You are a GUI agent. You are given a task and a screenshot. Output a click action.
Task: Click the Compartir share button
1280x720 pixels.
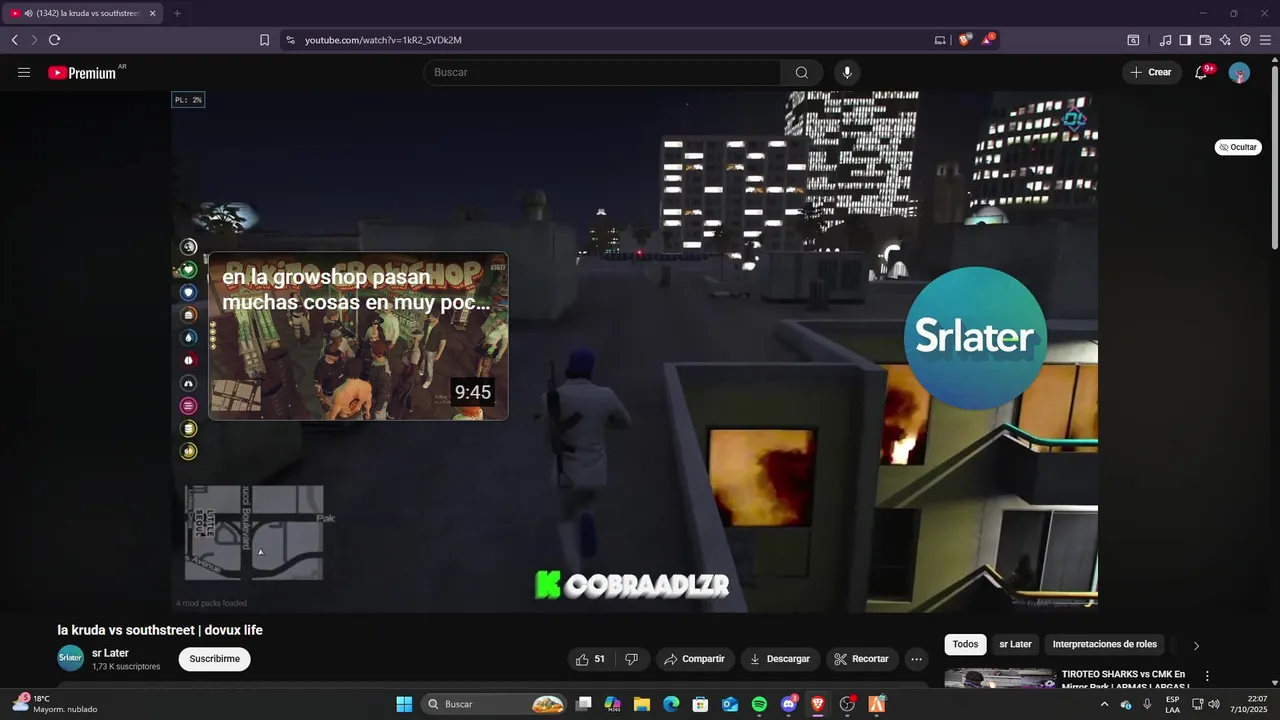click(693, 659)
